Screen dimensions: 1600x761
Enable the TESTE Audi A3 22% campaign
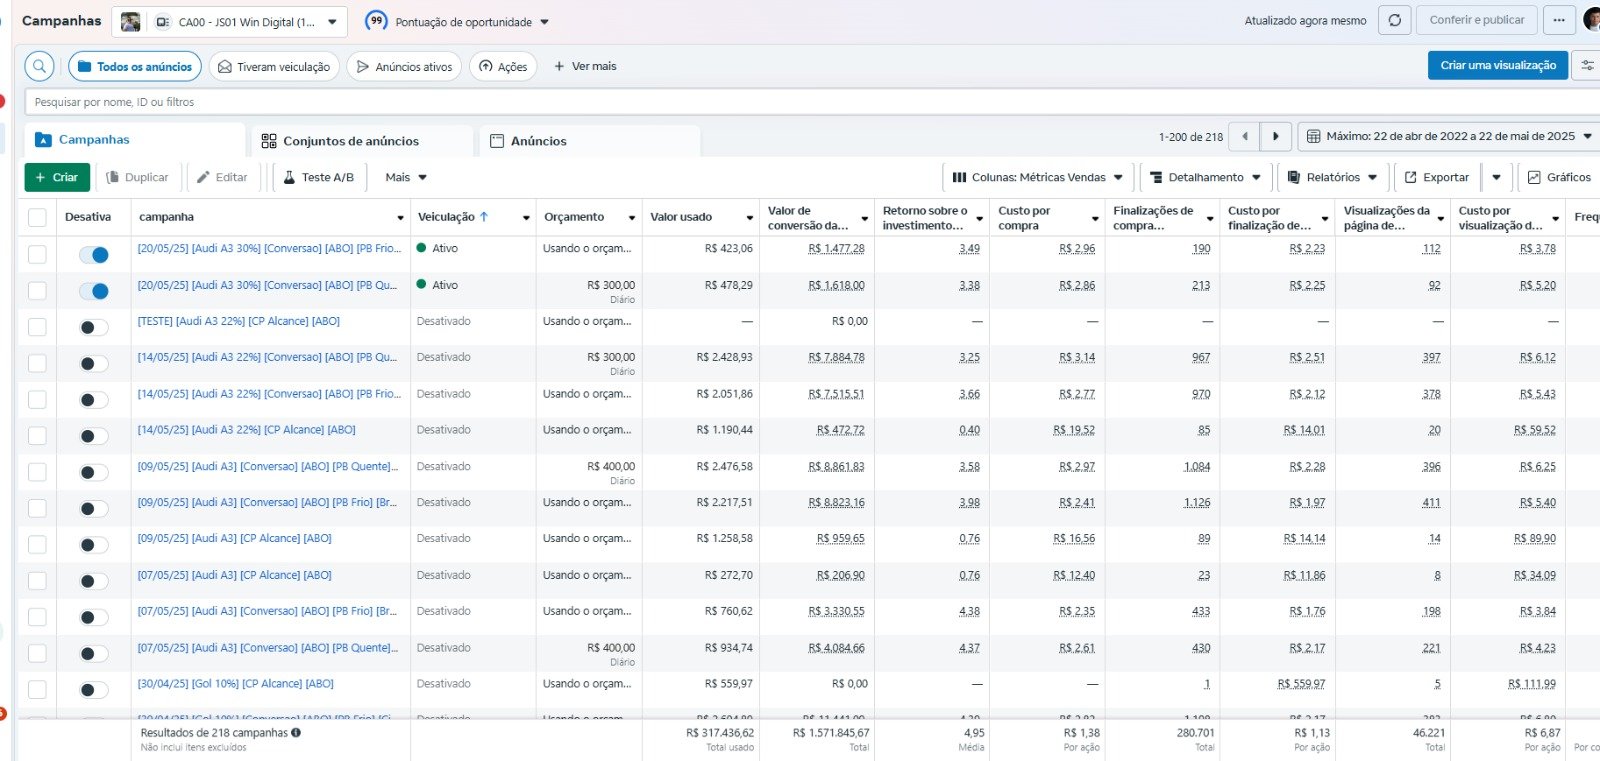coord(94,328)
